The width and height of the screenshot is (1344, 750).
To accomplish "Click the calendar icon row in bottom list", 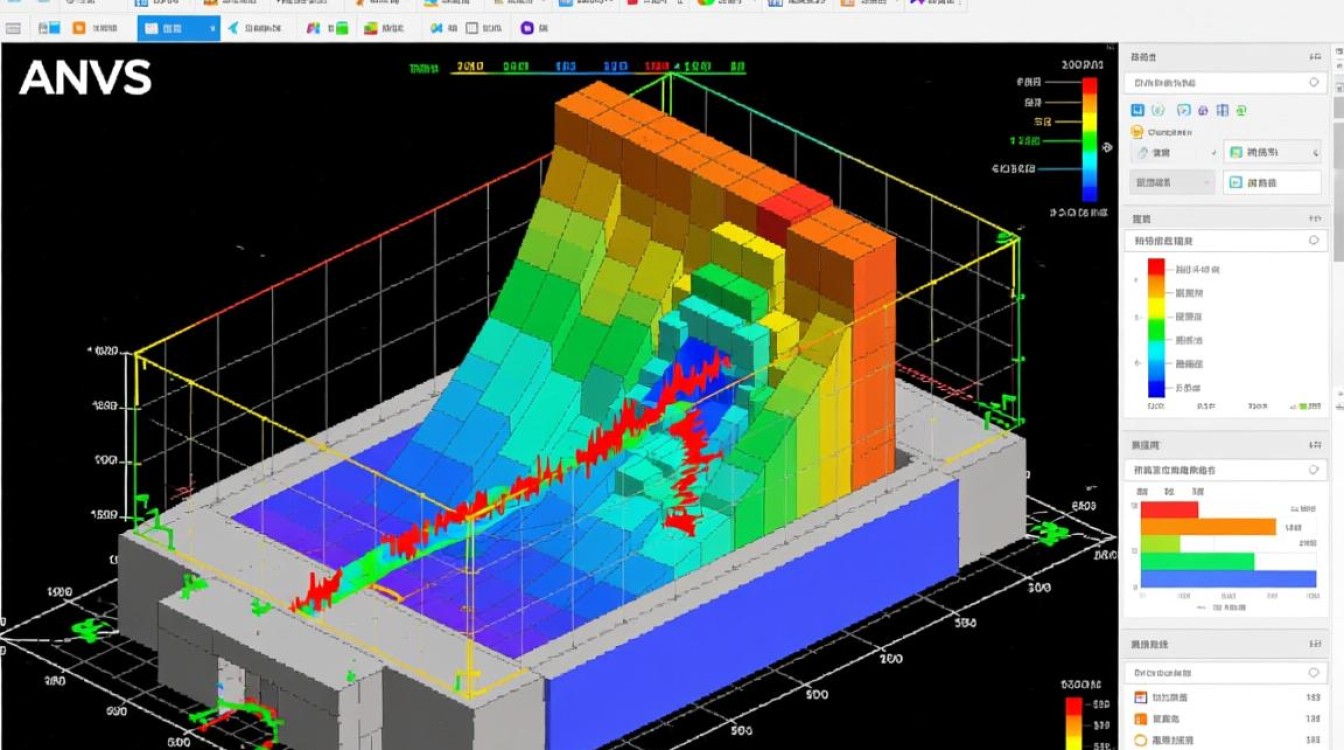I will pyautogui.click(x=1227, y=697).
